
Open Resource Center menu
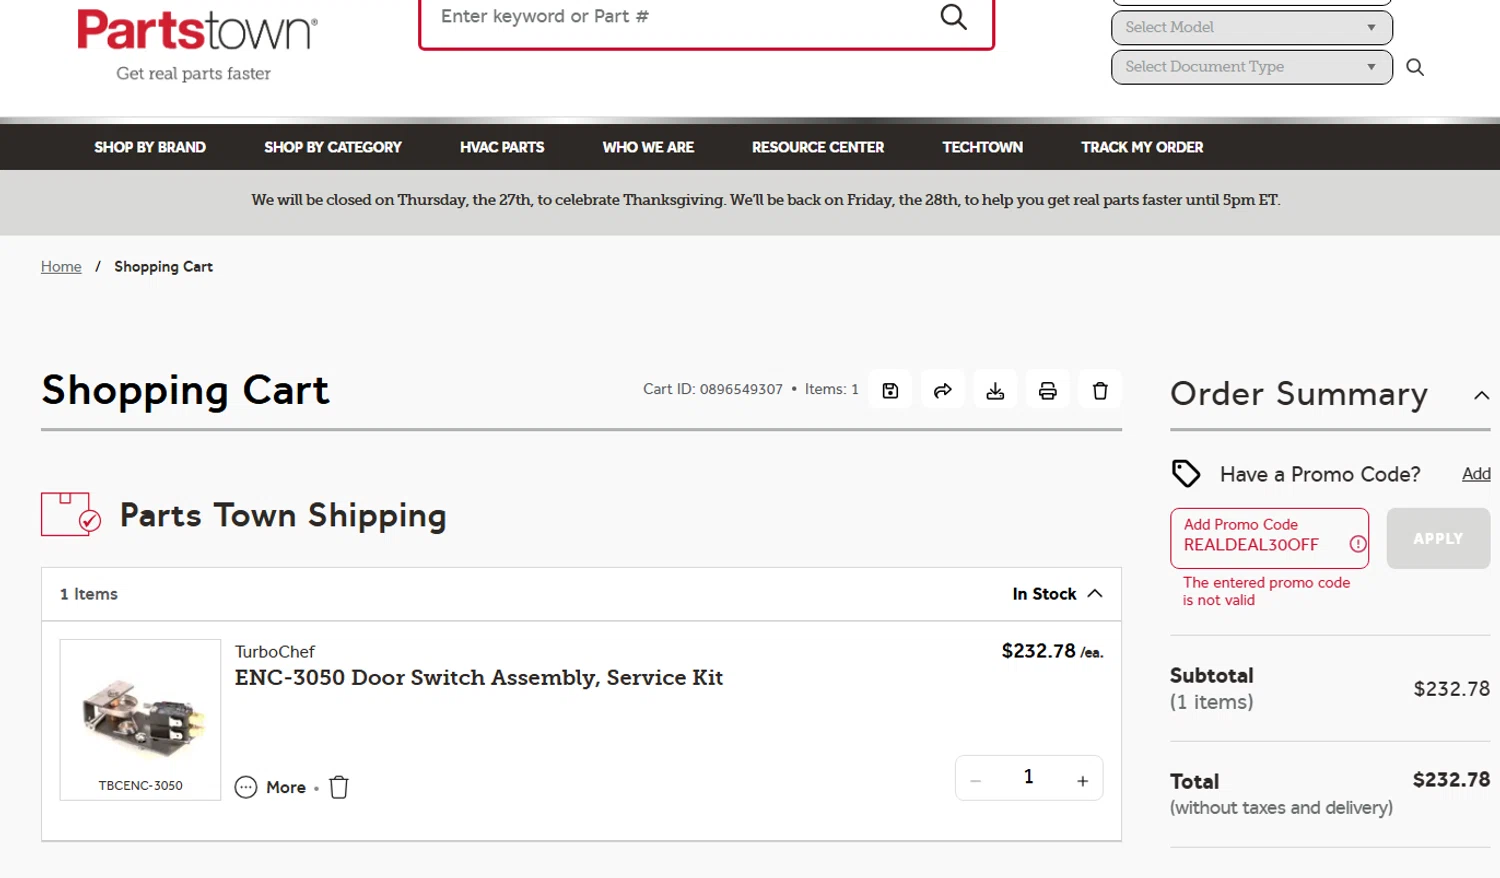coord(818,147)
